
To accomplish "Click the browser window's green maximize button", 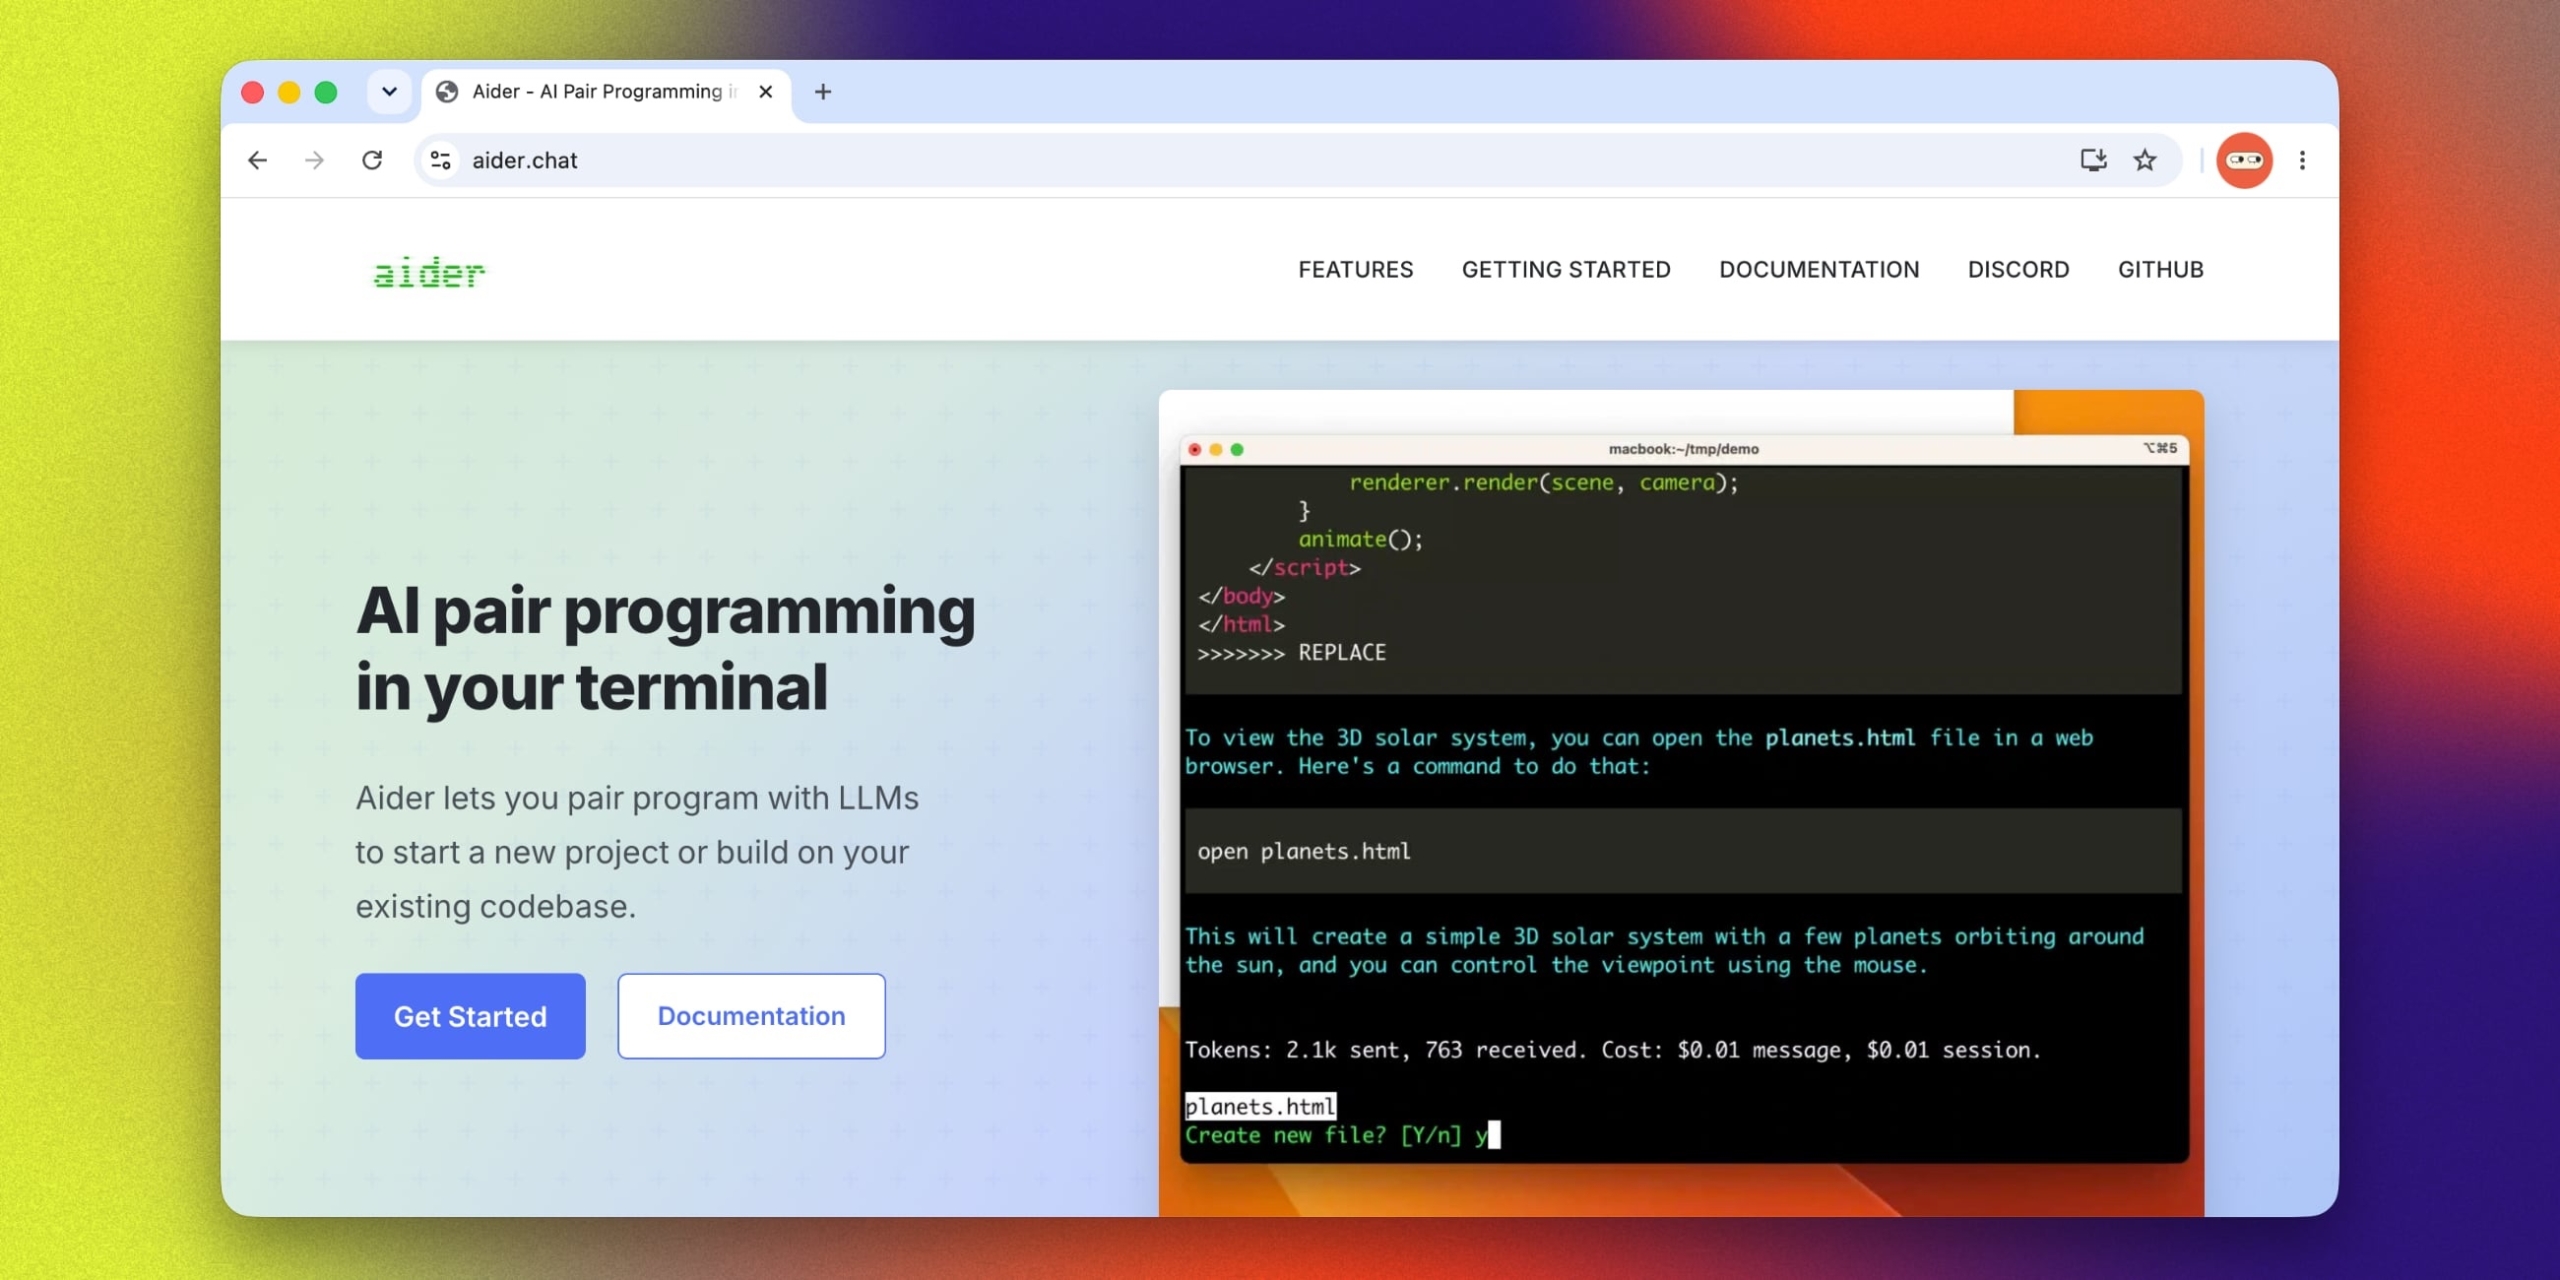I will (326, 92).
